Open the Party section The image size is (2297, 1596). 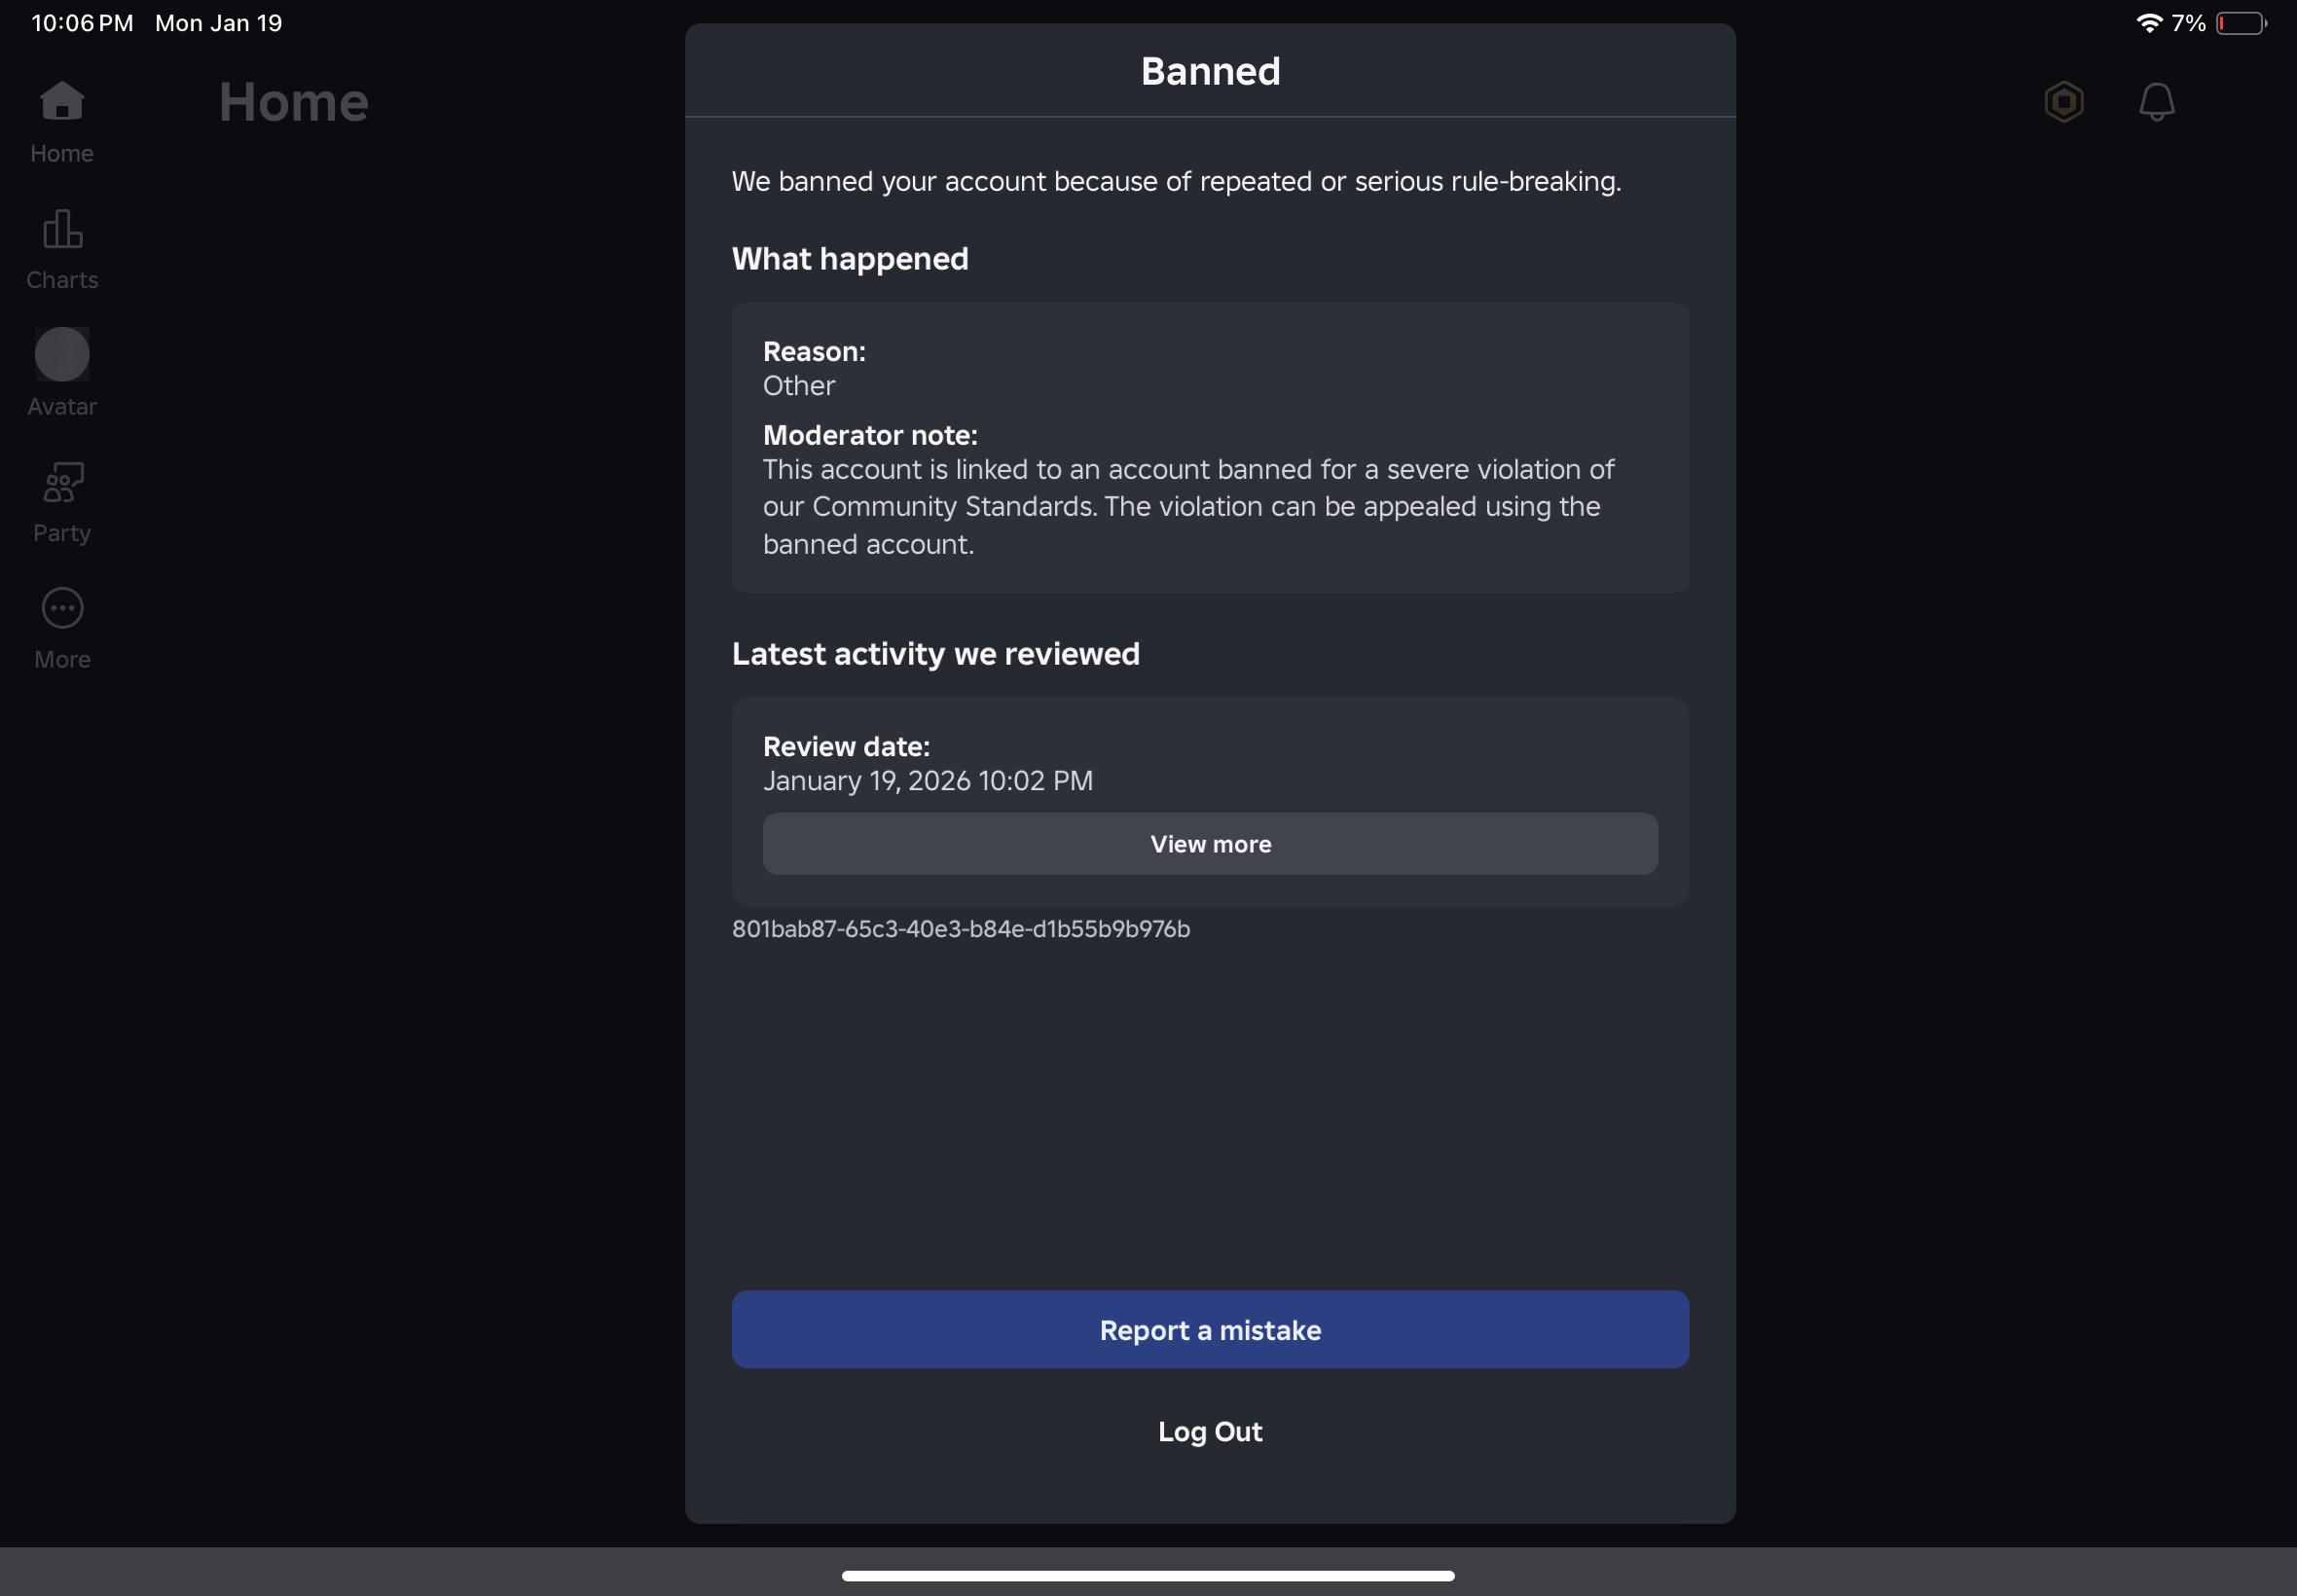[61, 499]
